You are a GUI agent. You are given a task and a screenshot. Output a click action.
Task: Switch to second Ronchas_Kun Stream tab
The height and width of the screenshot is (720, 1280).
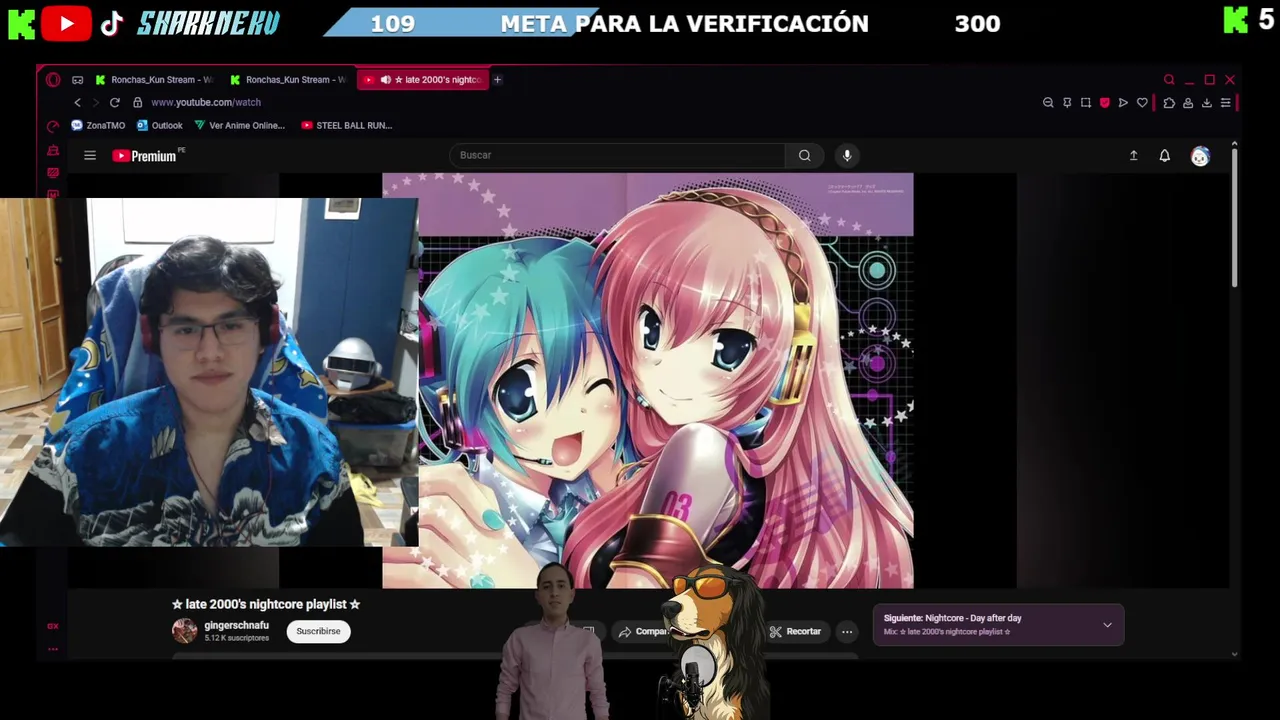click(289, 80)
